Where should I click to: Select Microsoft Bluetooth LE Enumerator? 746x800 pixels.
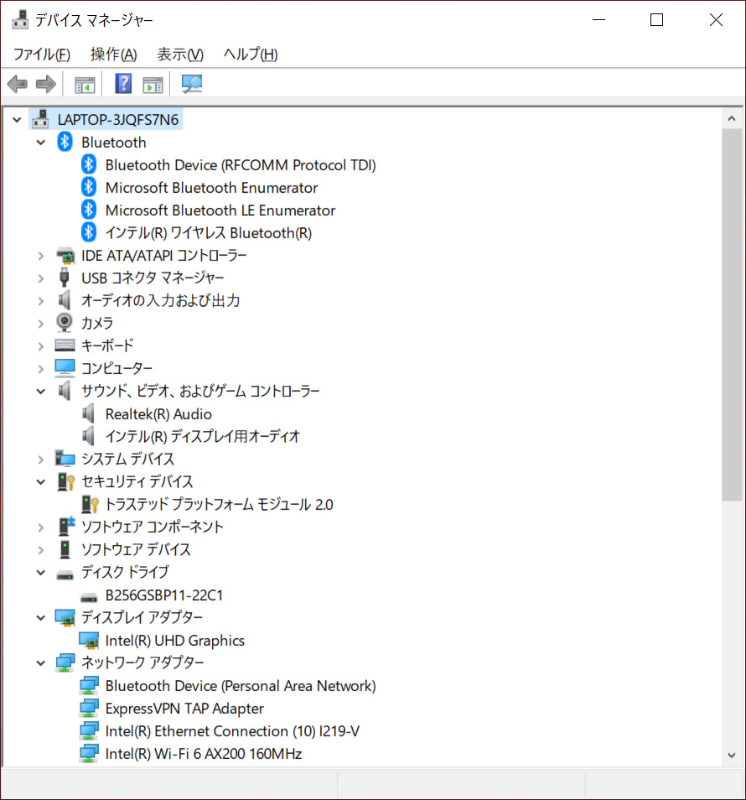click(220, 210)
